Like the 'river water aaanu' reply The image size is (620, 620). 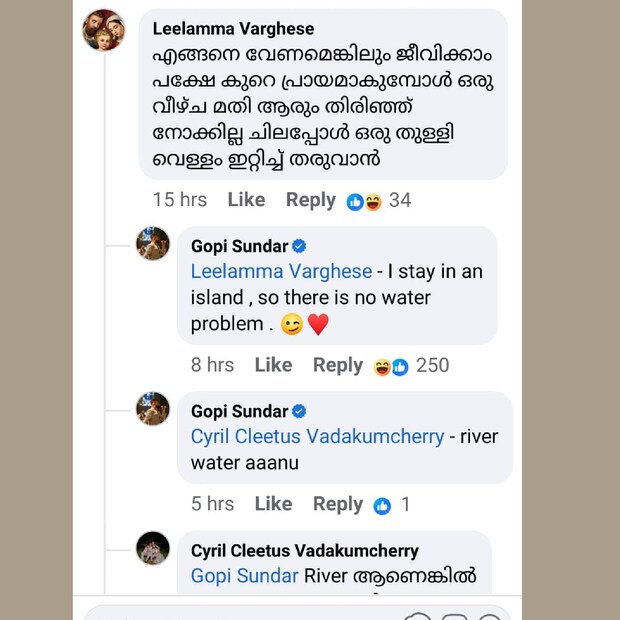click(273, 504)
